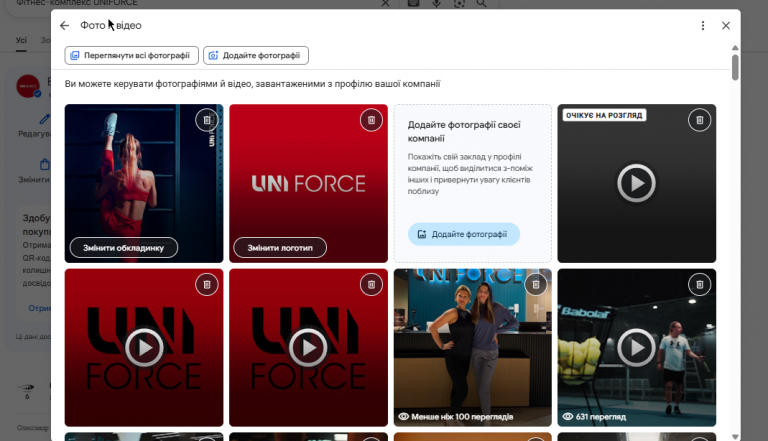Screen dimensions: 768x441
Task: Delete first UNI FORCE logo video in second row
Action: (207, 285)
